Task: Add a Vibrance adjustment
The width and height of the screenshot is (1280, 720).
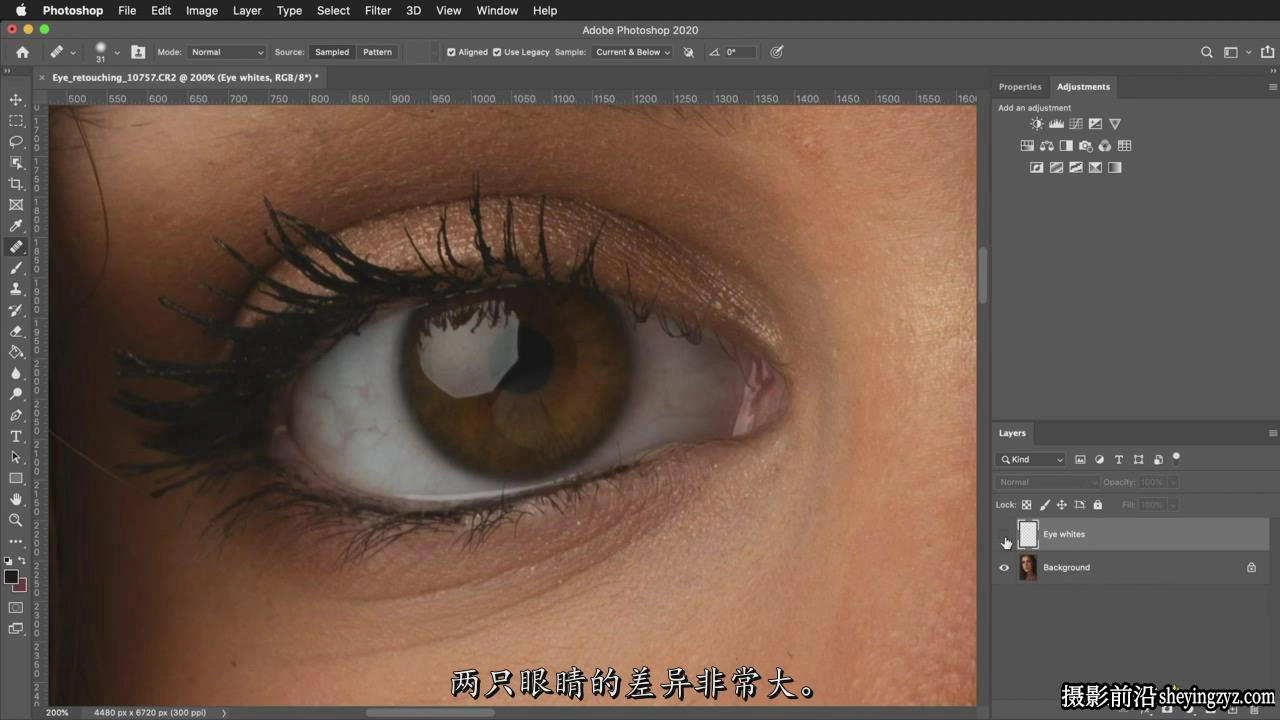Action: pyautogui.click(x=1115, y=124)
